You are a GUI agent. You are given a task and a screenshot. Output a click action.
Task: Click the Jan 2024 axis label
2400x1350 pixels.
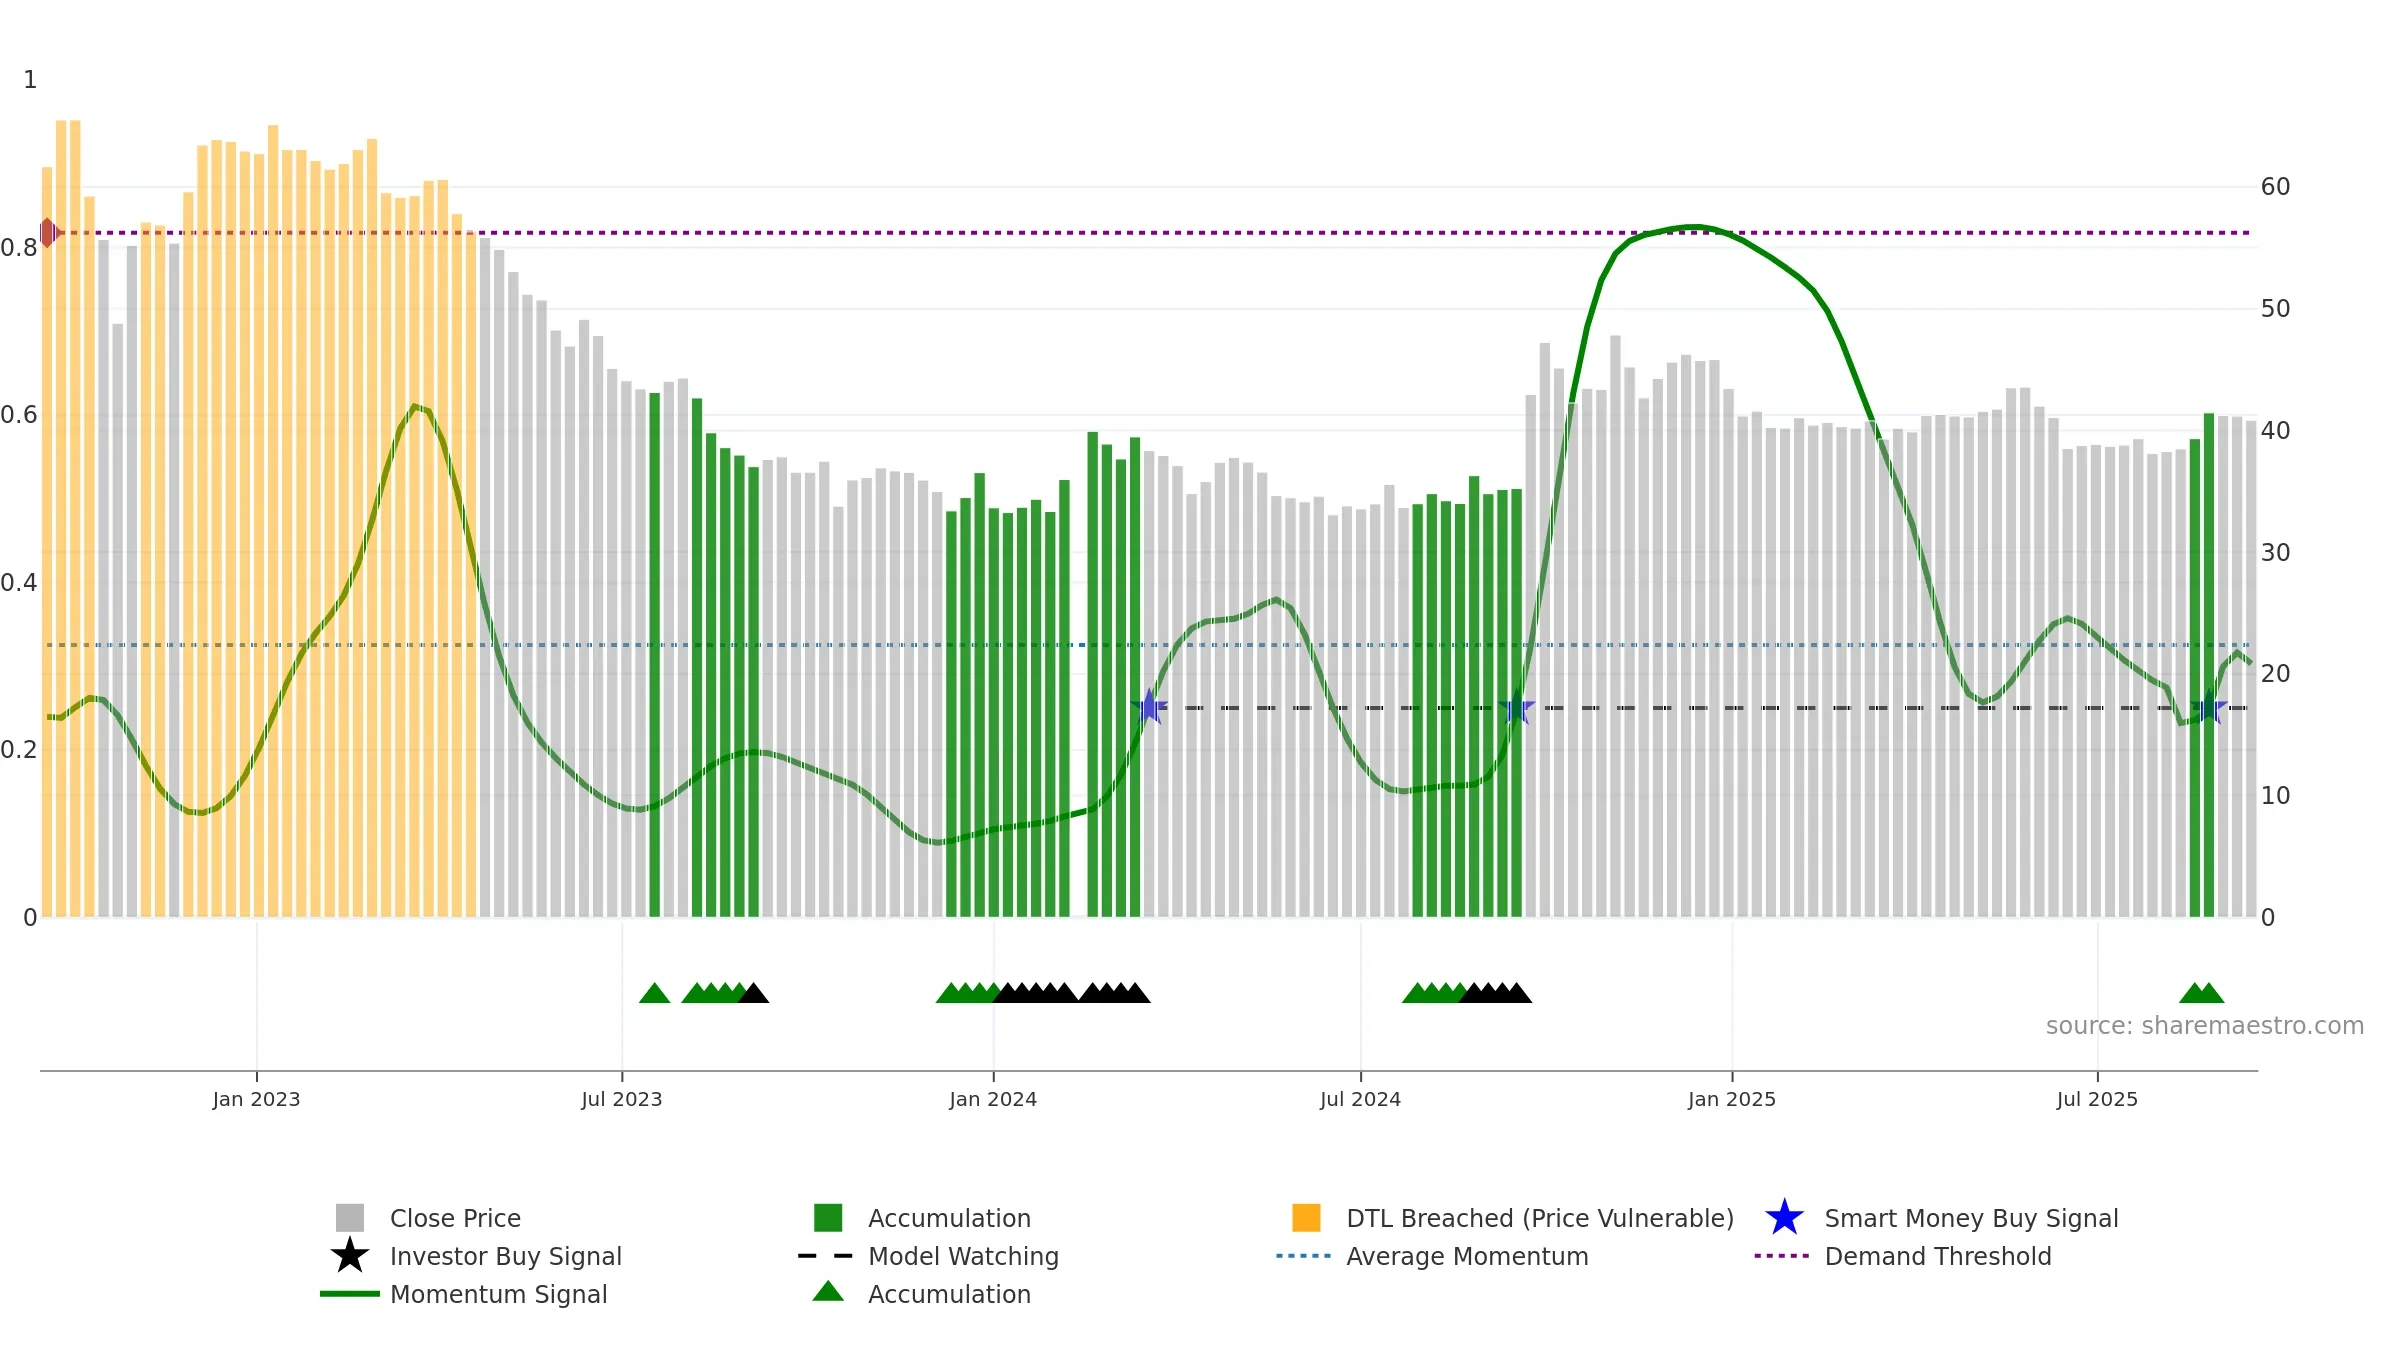993,1100
